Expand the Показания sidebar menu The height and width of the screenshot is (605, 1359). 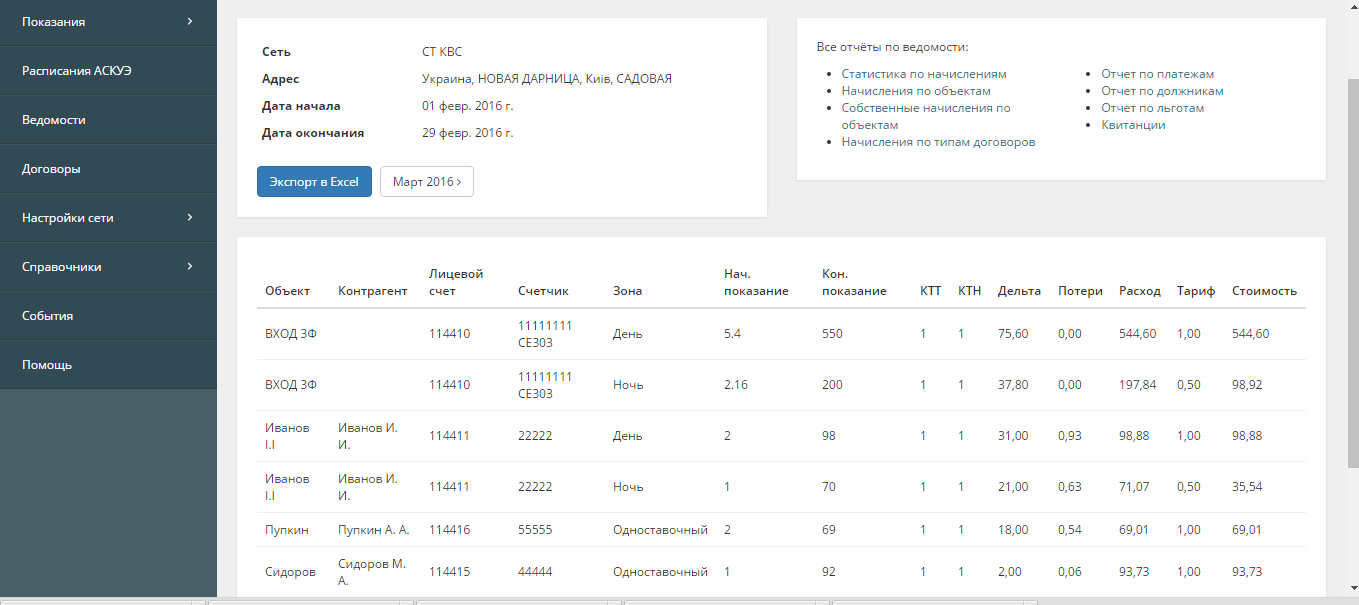coord(108,21)
